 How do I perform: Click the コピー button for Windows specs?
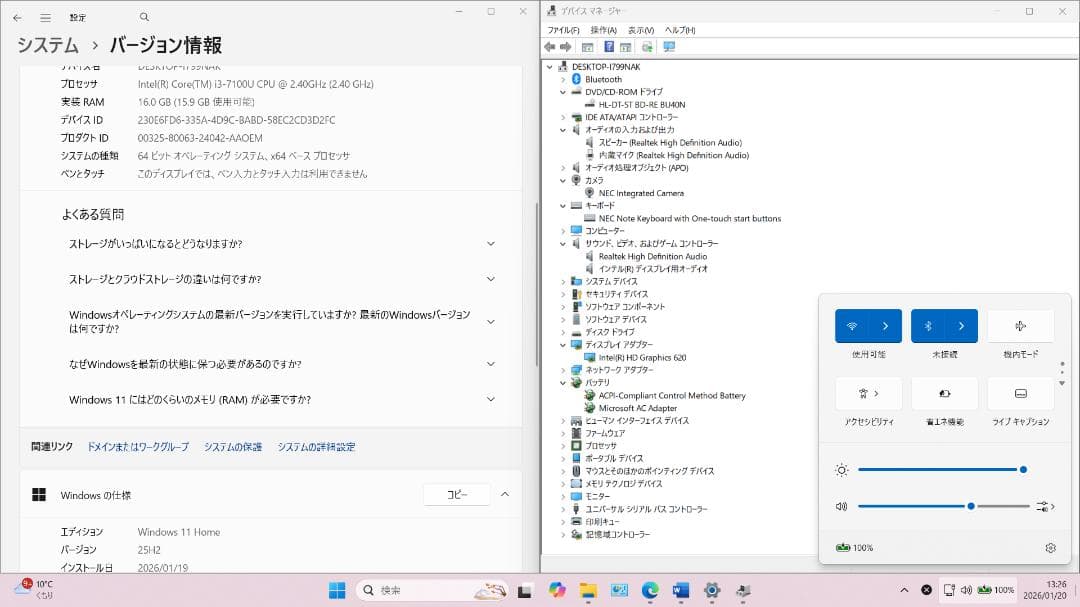pyautogui.click(x=456, y=494)
